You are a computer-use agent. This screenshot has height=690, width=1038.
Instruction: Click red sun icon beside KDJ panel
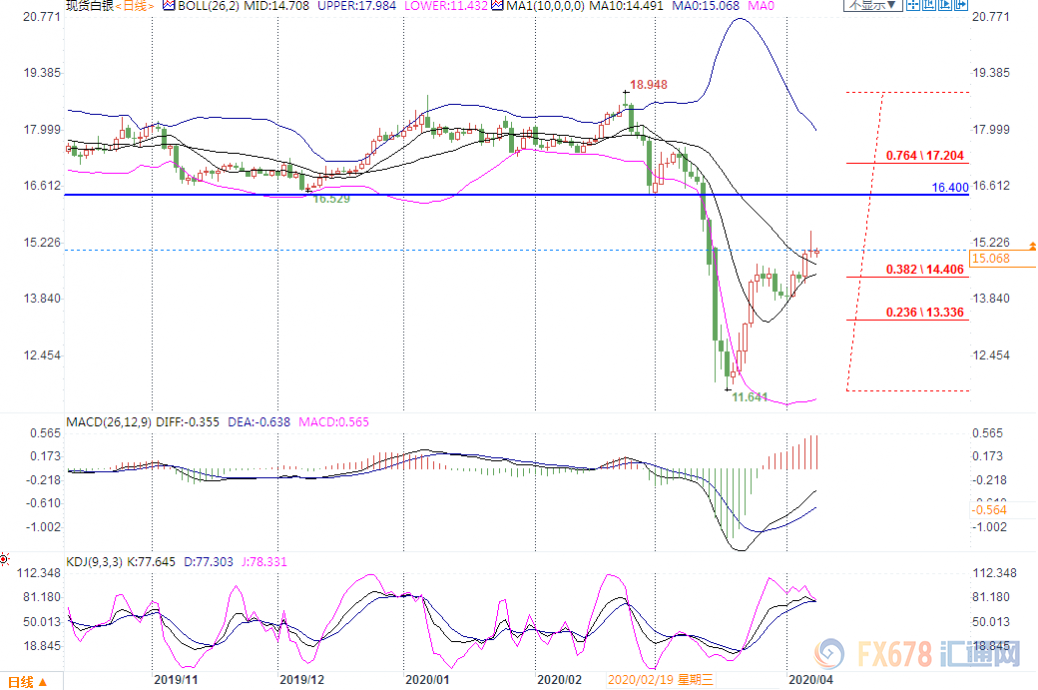point(5,559)
